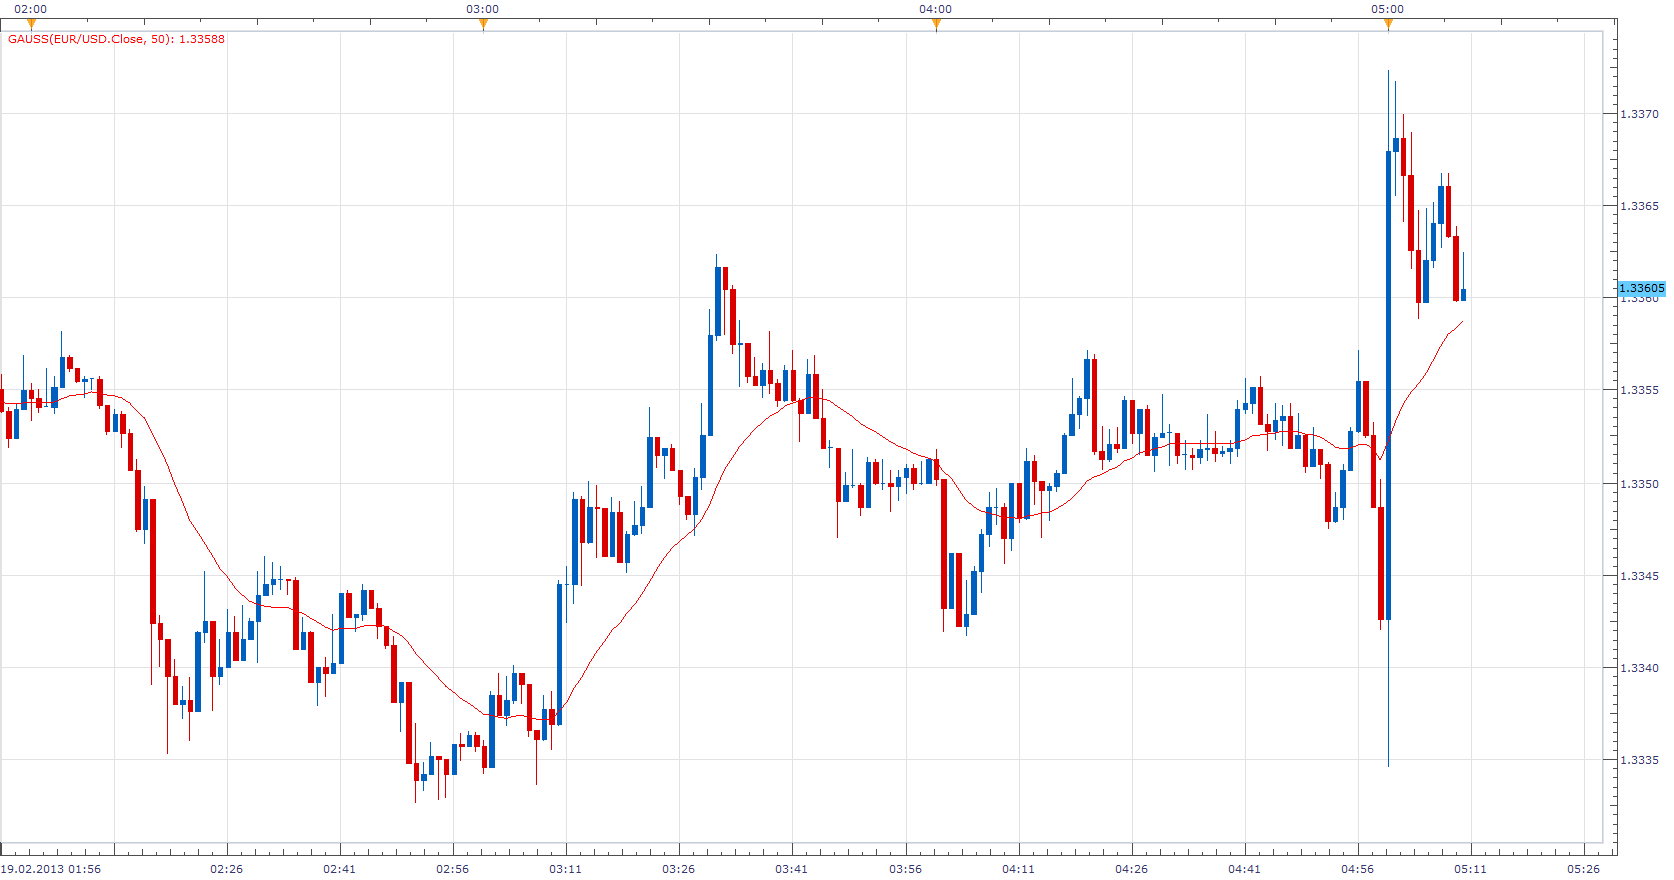Click the 03:41 time axis label
Screen dimensions: 1674x880
pos(792,869)
